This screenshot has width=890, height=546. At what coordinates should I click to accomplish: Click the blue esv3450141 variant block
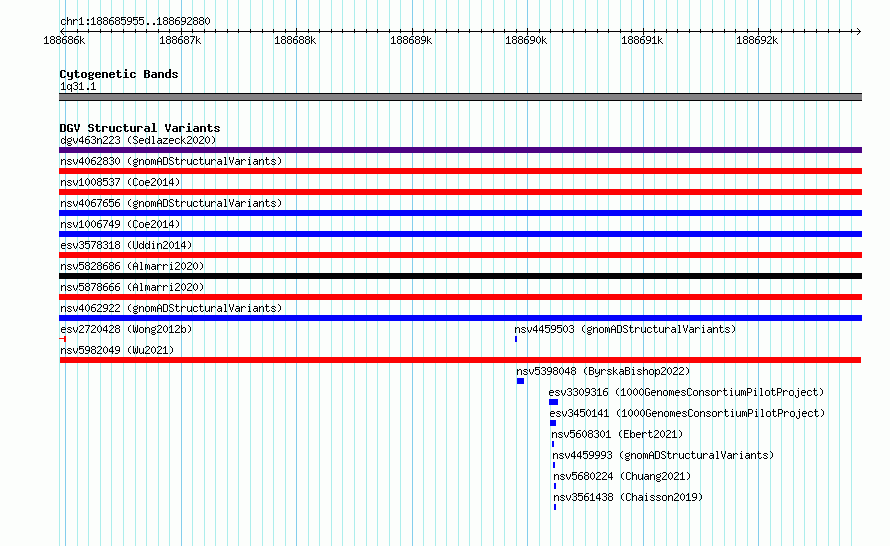coord(553,423)
